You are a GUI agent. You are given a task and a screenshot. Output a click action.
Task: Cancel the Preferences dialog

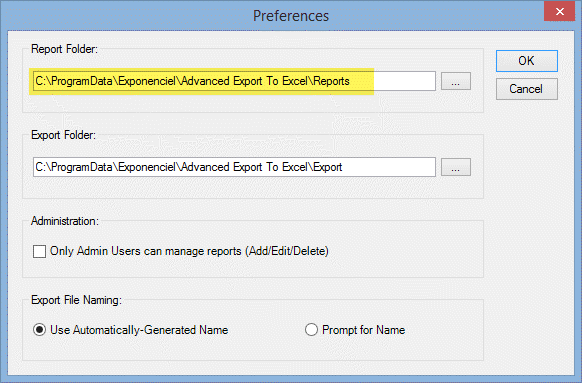[527, 89]
